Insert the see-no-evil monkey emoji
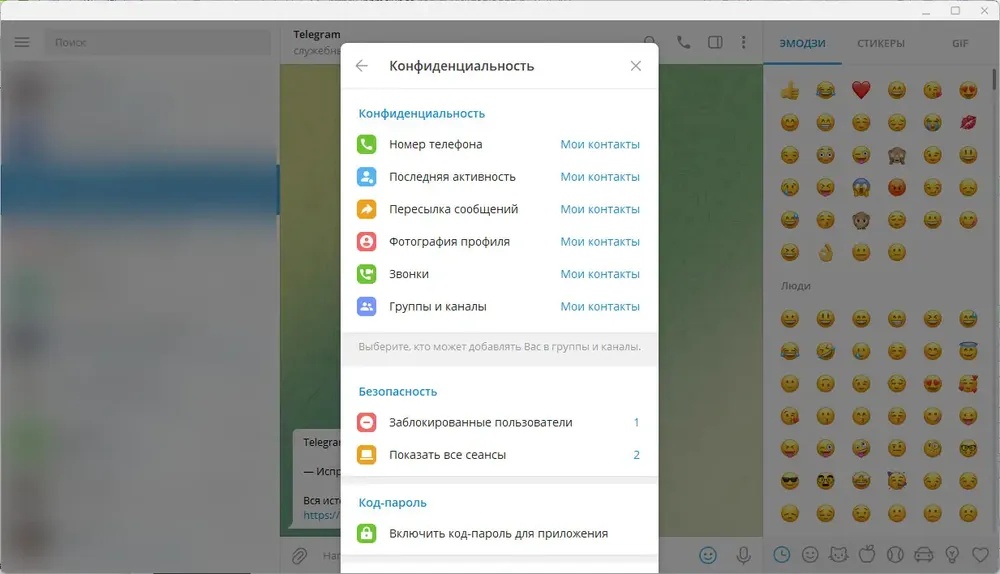 pyautogui.click(x=897, y=155)
